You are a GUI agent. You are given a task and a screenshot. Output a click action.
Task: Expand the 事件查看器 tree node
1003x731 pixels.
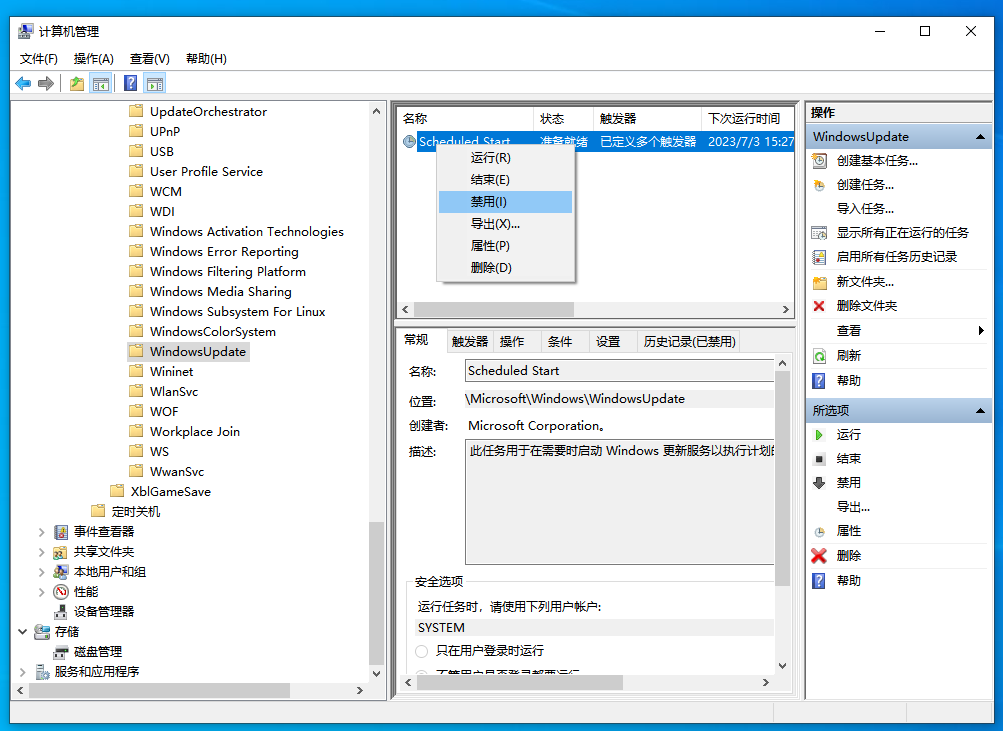(x=41, y=532)
